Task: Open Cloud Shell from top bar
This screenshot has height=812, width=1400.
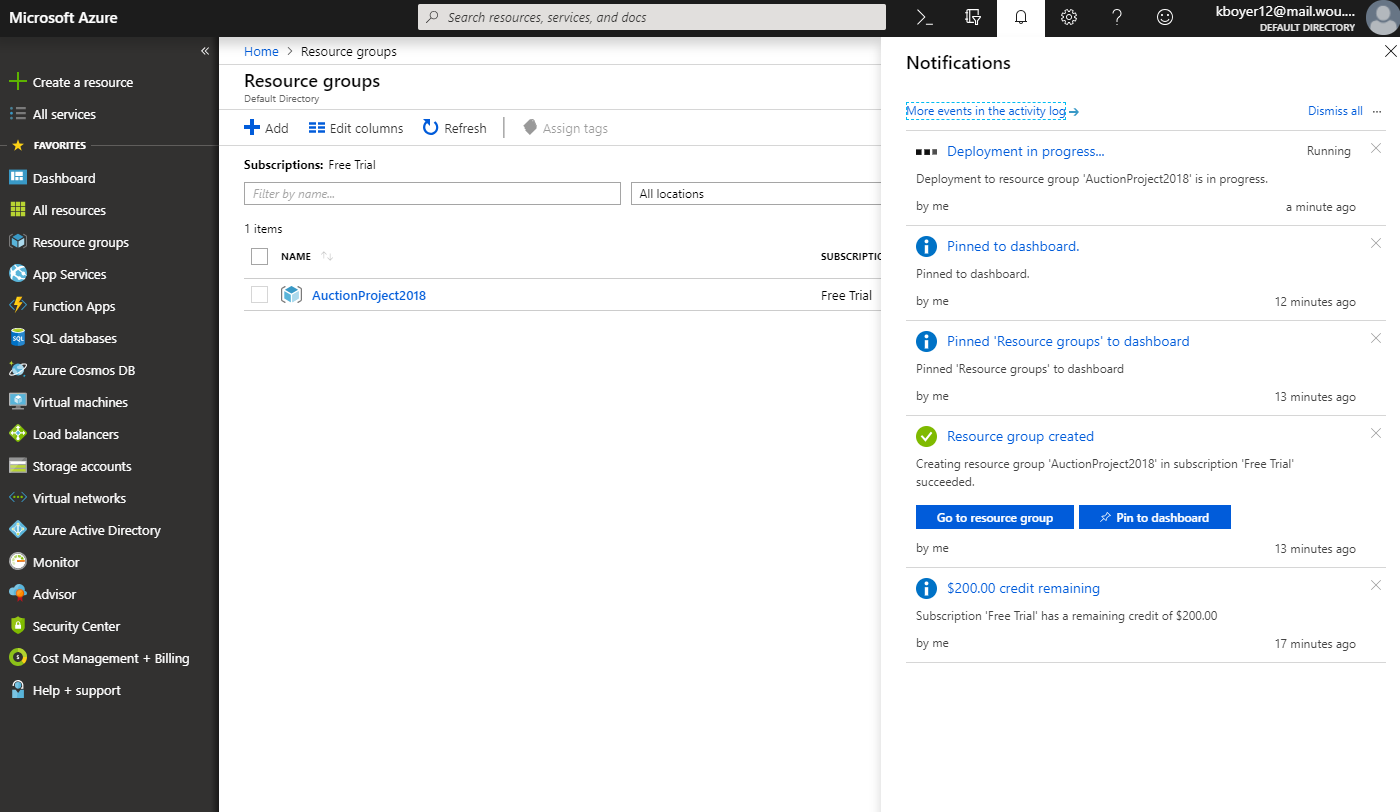Action: tap(925, 18)
